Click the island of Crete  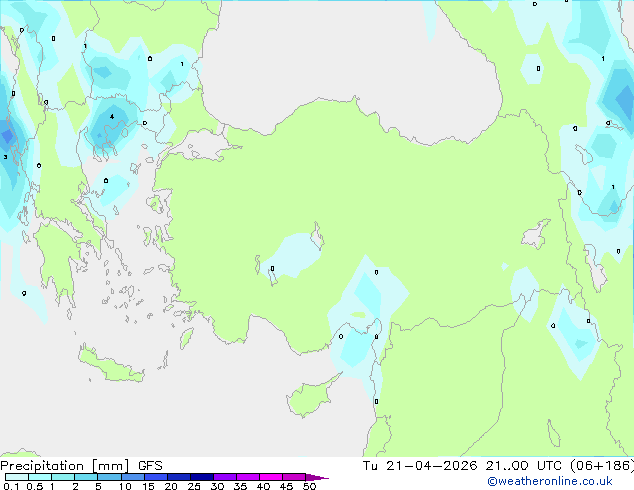coord(111,366)
